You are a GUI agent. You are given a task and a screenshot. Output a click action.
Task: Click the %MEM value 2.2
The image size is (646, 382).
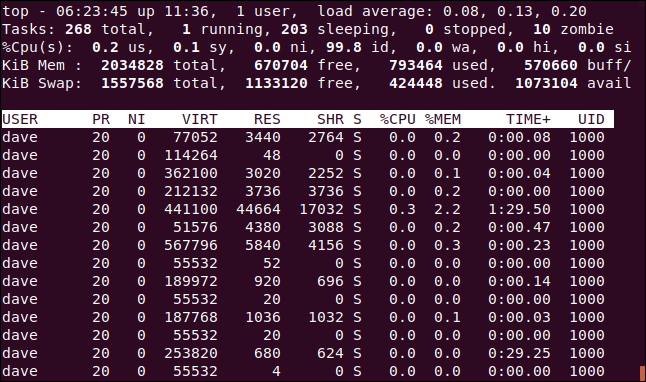(x=447, y=209)
